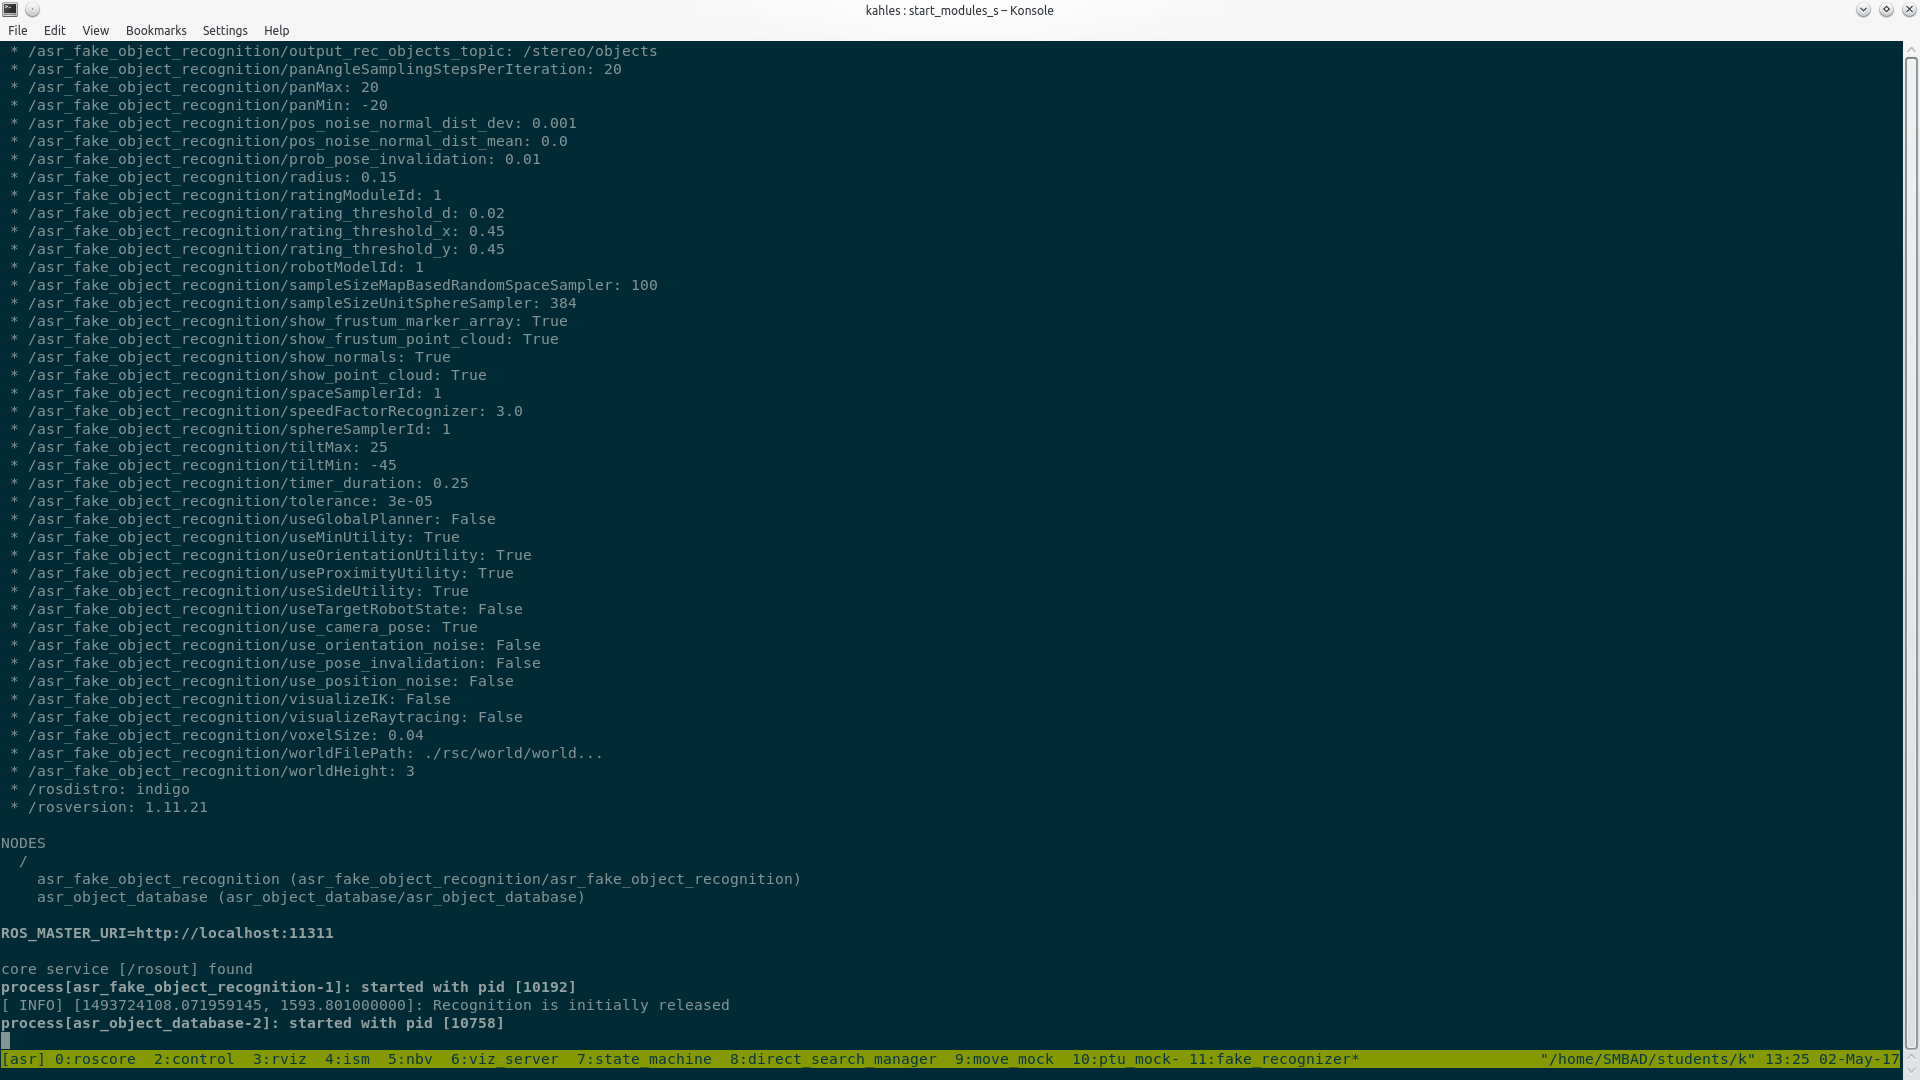Click the Konsole terminal window menu icon
The width and height of the screenshot is (1920, 1080).
coord(10,10)
